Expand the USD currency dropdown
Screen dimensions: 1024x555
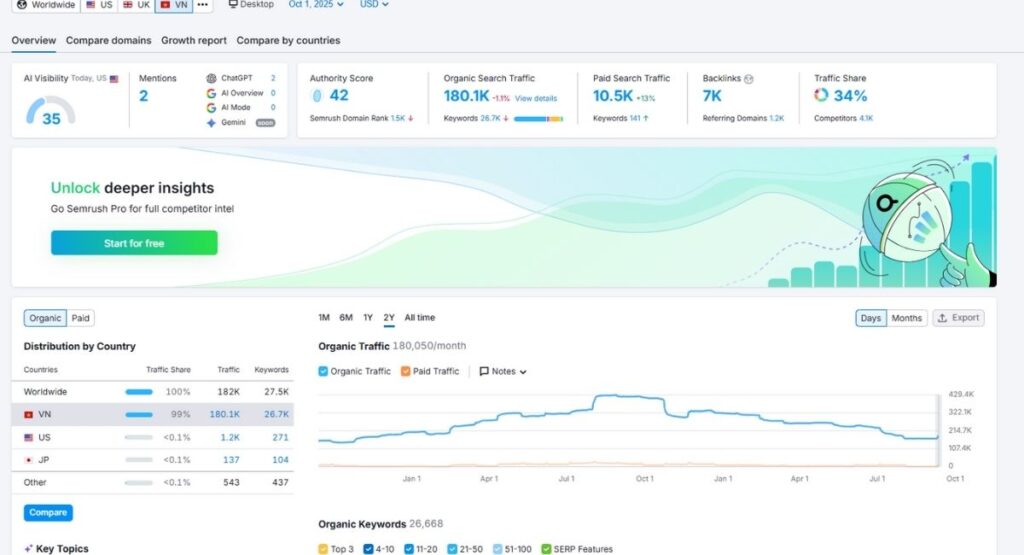(374, 5)
